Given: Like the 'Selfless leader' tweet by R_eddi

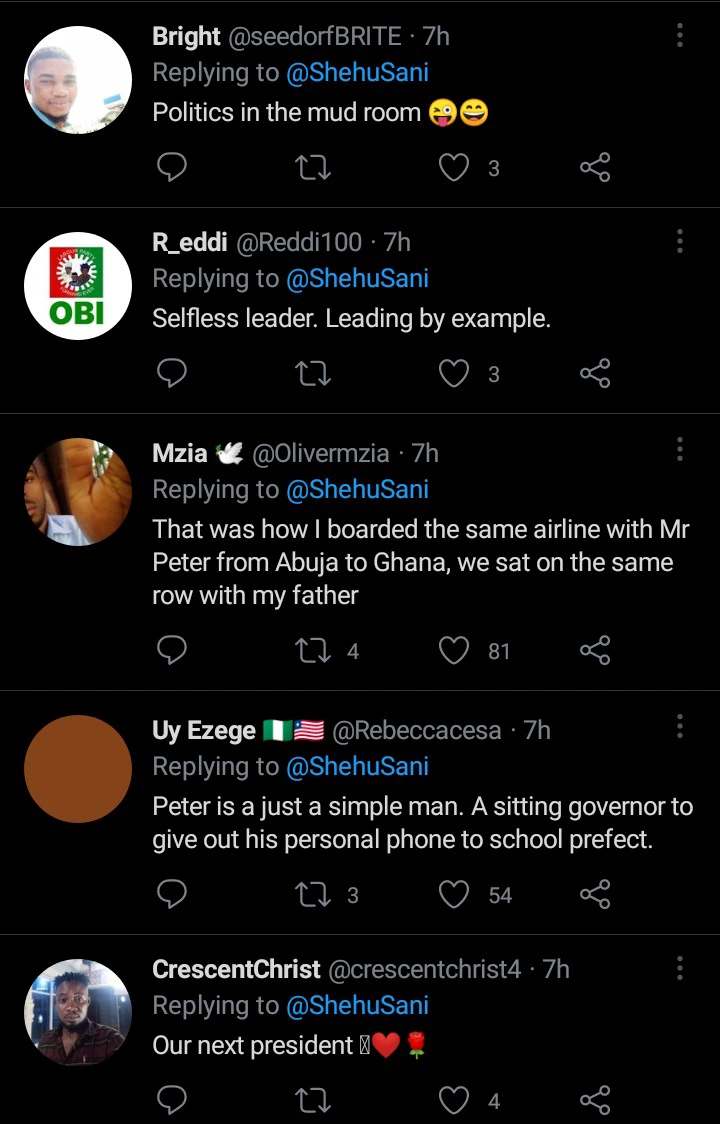Looking at the screenshot, I should point(455,374).
